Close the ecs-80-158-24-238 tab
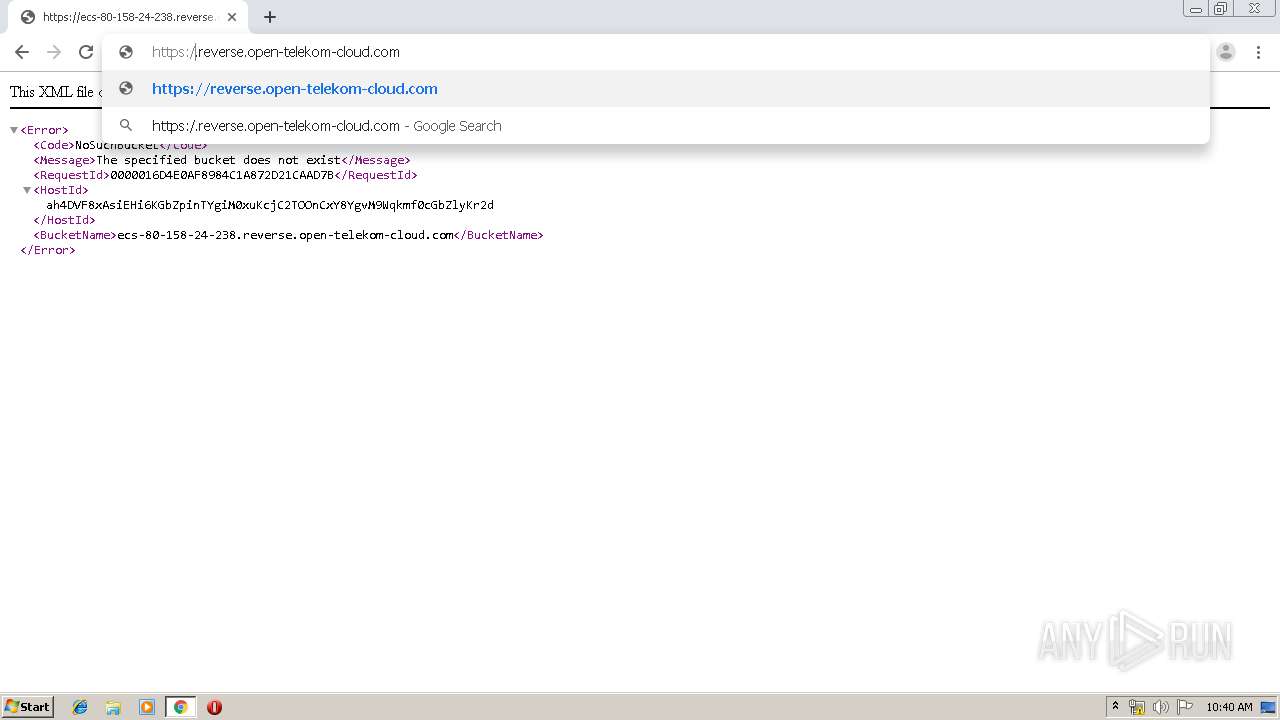This screenshot has width=1280, height=720. (x=232, y=17)
